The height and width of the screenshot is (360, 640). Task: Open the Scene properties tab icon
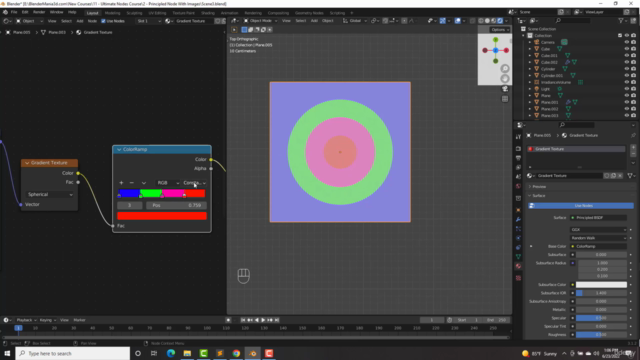pos(518,177)
